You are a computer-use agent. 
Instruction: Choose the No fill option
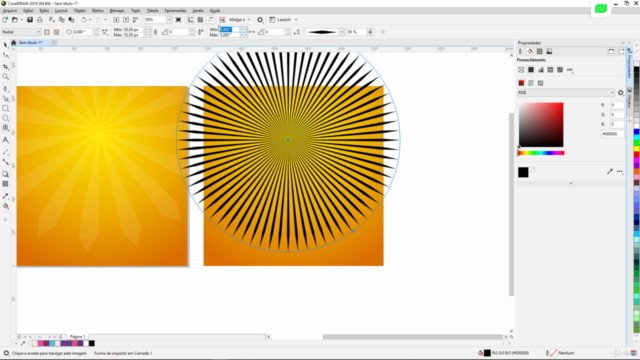coord(521,70)
